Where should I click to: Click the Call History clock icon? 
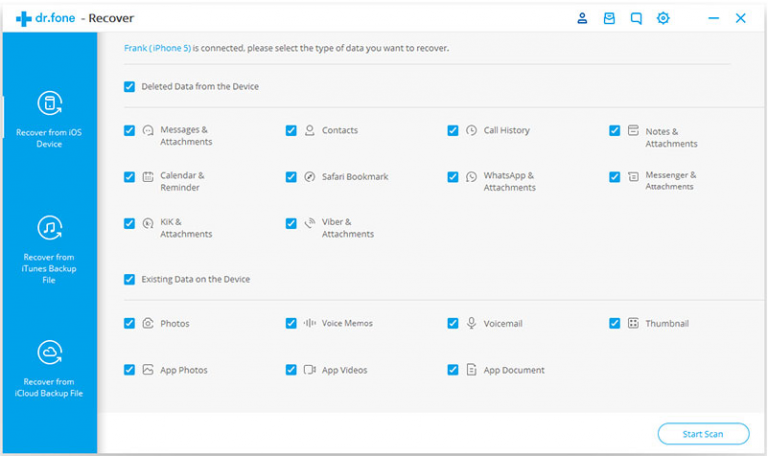coord(471,131)
